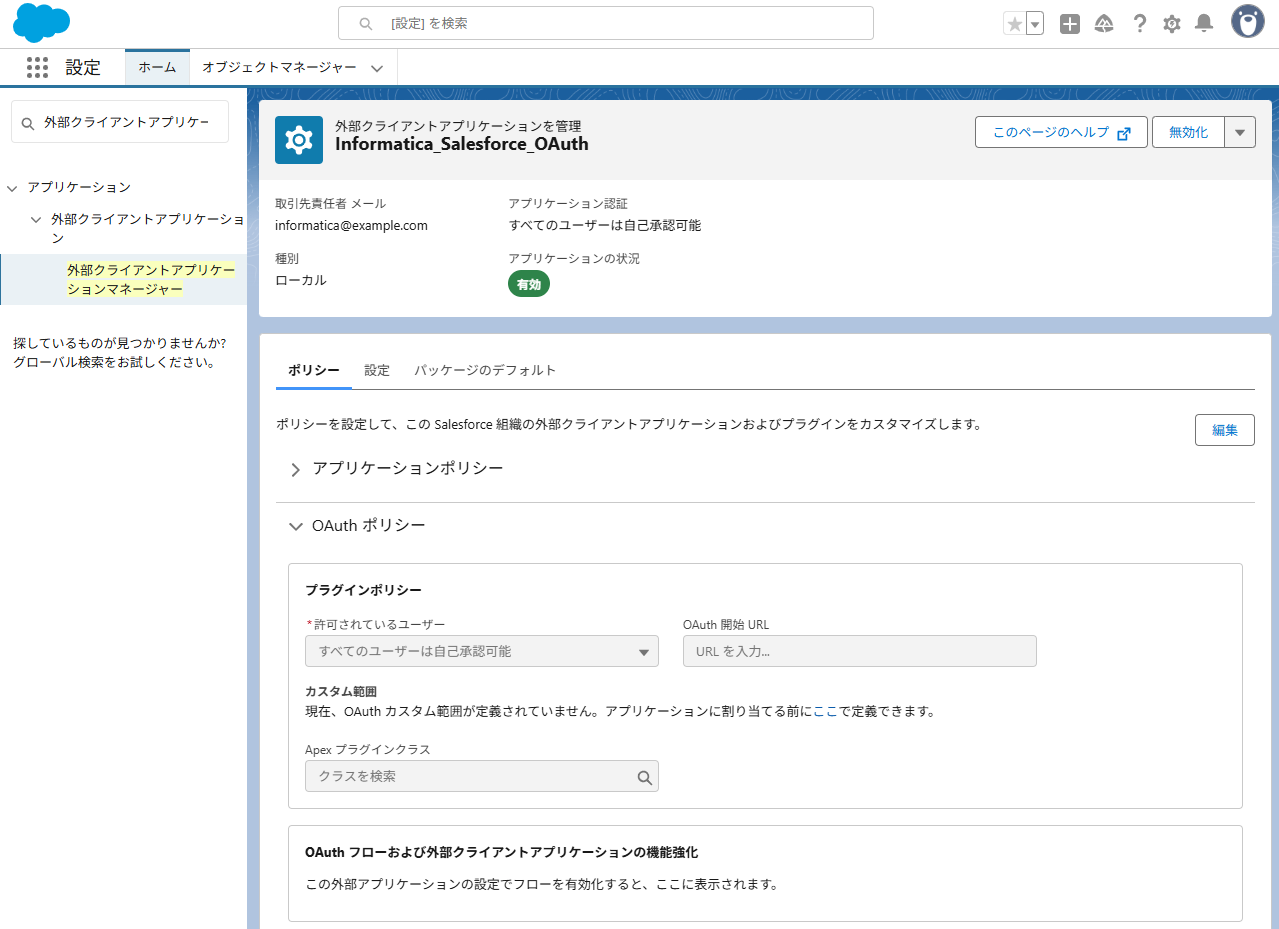1279x929 pixels.
Task: Open the notifications bell
Action: point(1204,24)
